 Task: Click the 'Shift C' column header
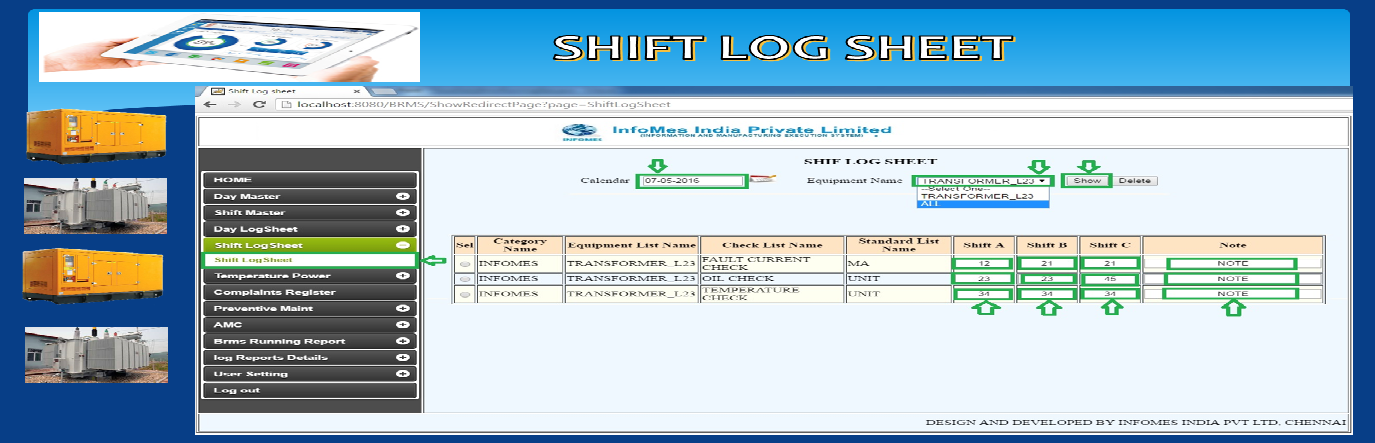point(1110,245)
